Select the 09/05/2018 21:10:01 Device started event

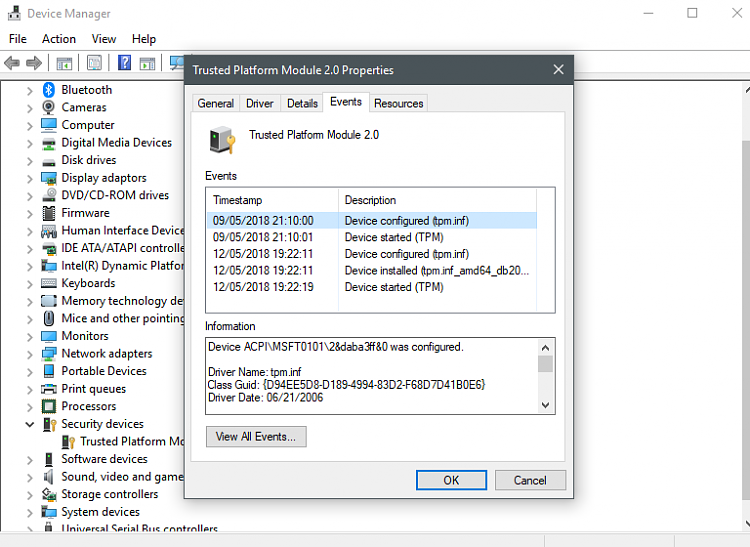click(372, 237)
